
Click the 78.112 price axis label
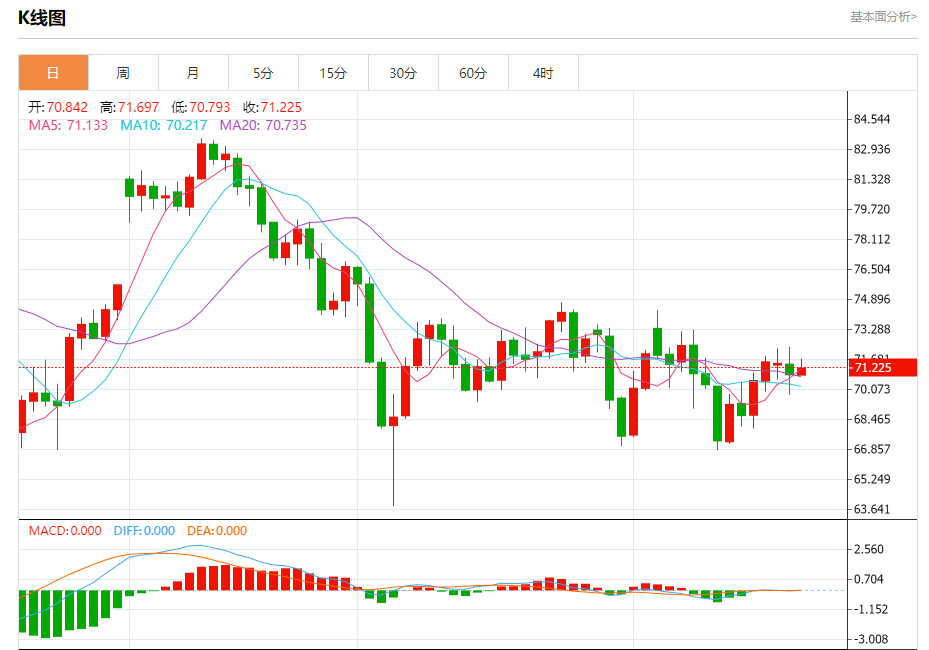click(x=872, y=239)
